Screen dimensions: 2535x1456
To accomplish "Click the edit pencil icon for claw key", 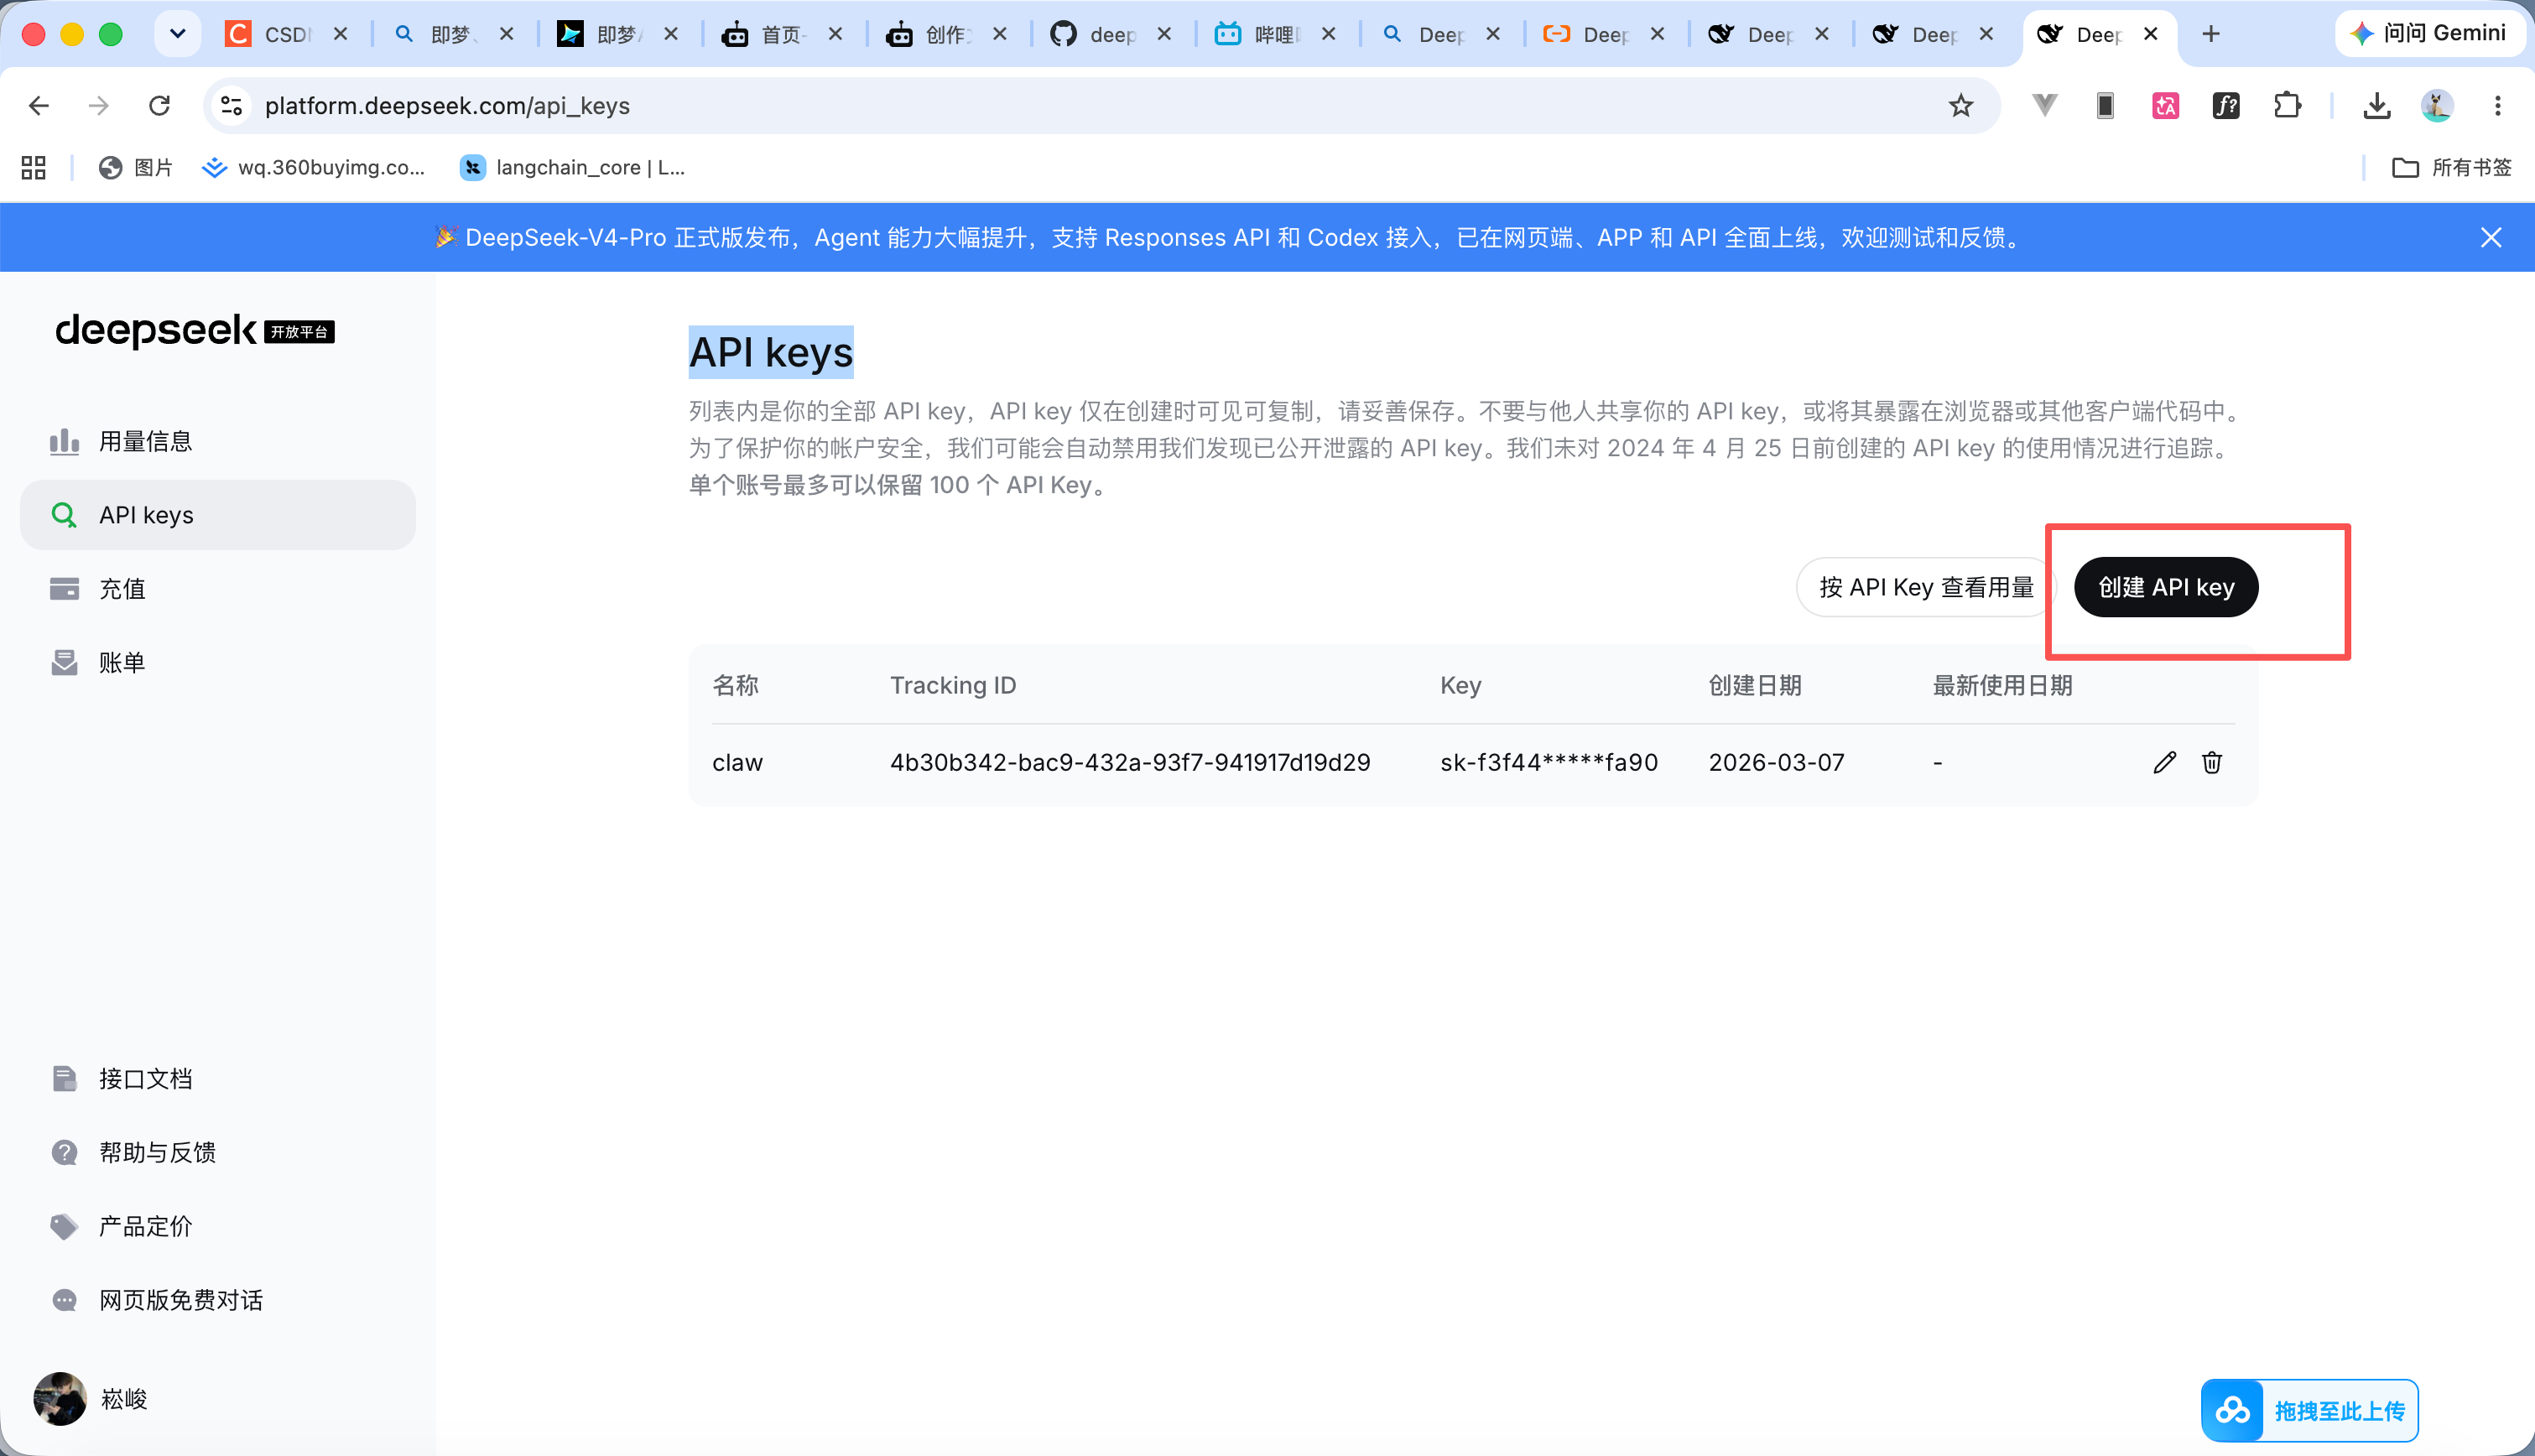I will [2164, 762].
